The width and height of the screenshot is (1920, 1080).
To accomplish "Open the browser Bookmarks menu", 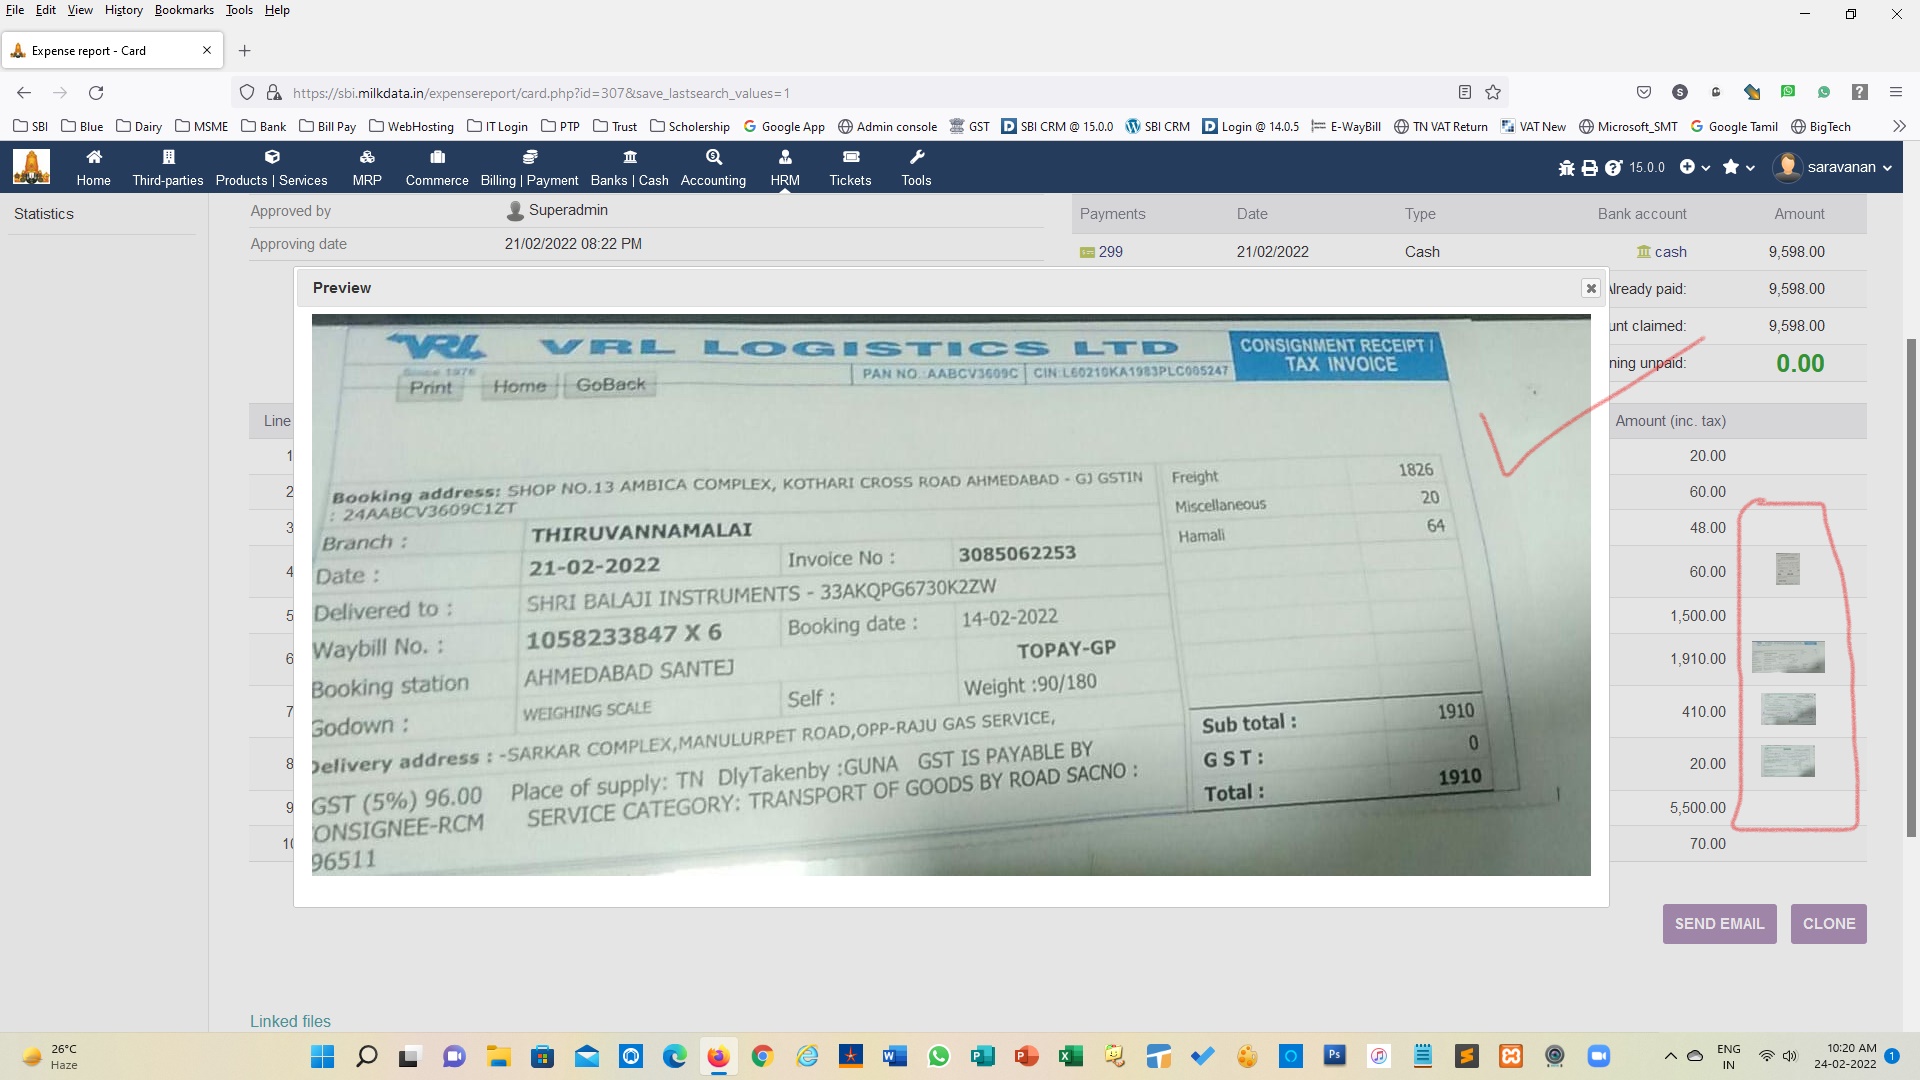I will (x=184, y=10).
